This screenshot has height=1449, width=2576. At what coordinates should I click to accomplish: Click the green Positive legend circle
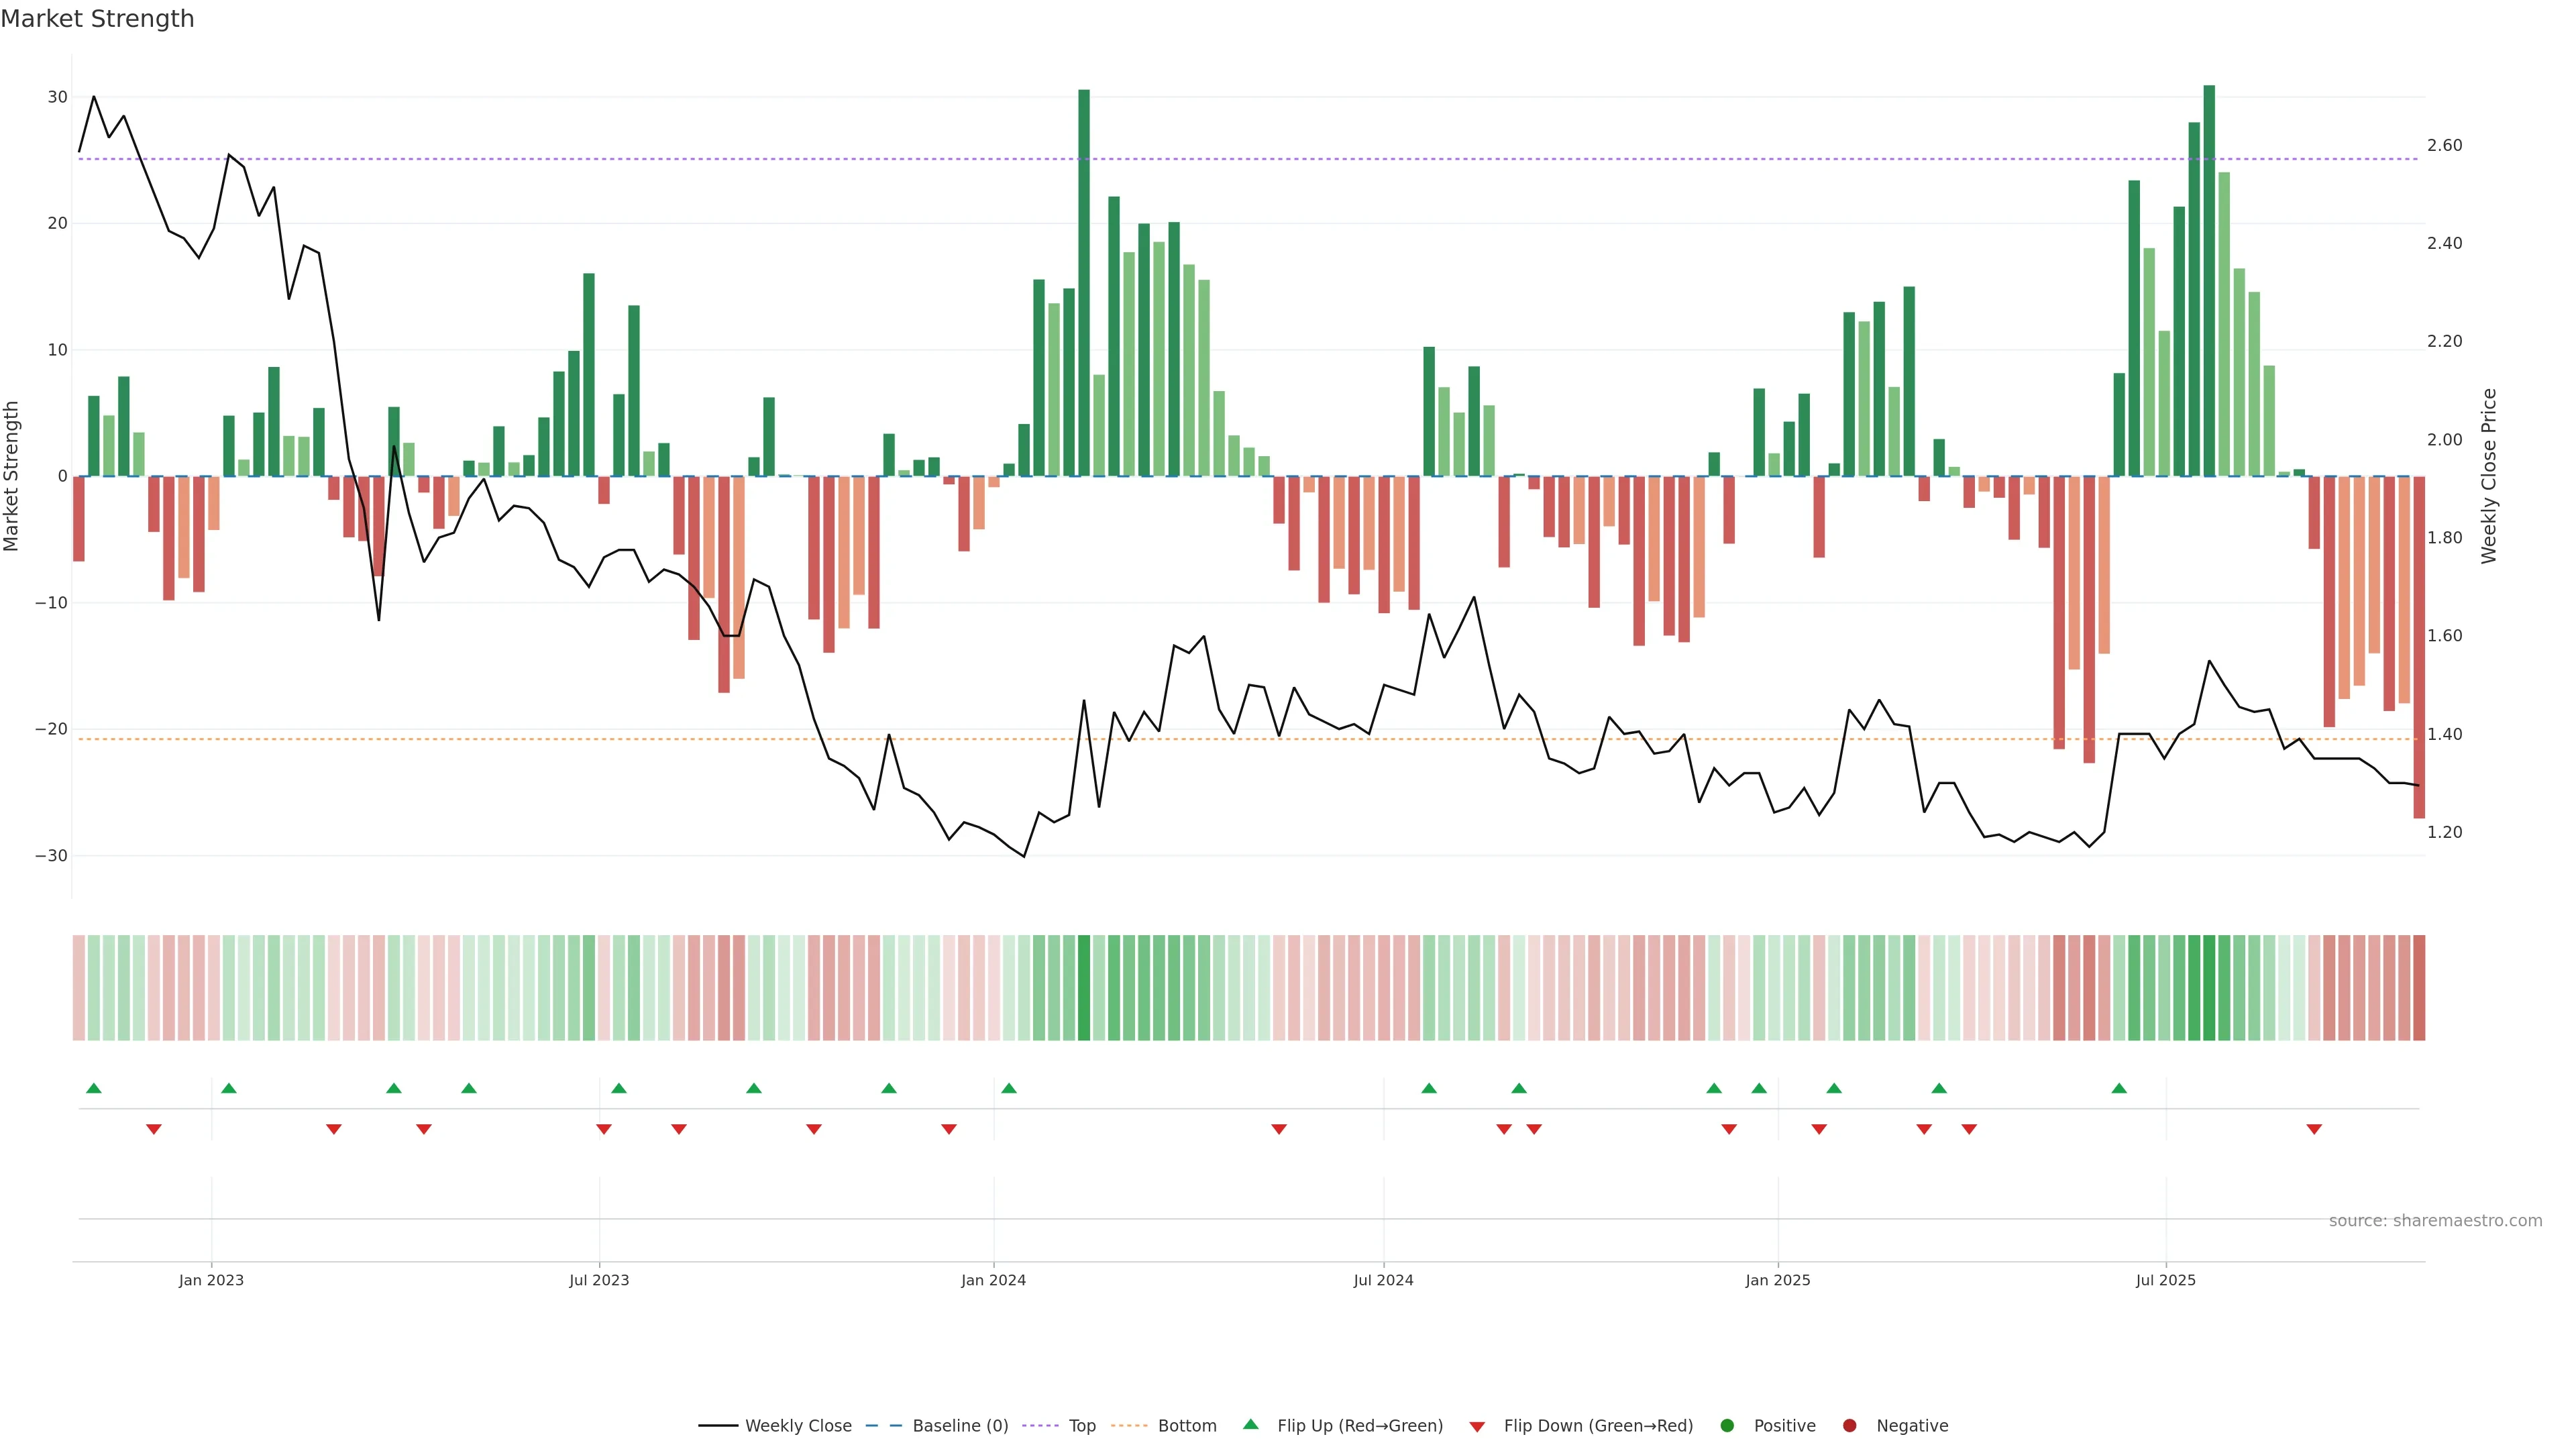coord(1727,1426)
